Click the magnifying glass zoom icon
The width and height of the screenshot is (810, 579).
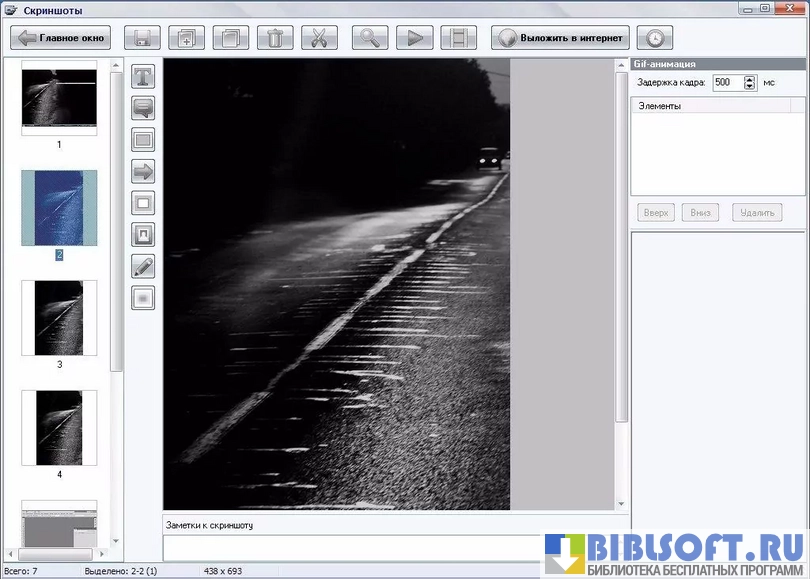[x=370, y=39]
